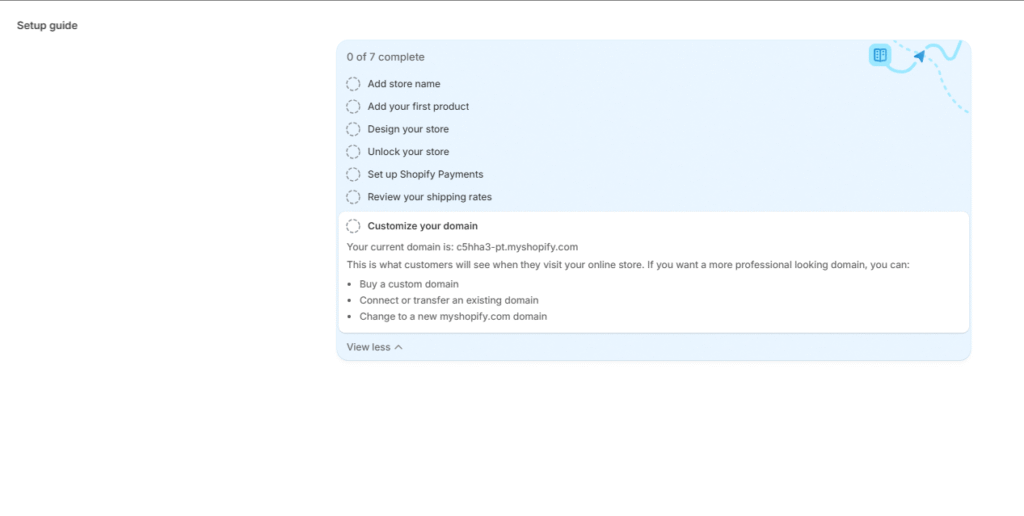1024x516 pixels.
Task: Open the Design your store step label
Action: [408, 129]
